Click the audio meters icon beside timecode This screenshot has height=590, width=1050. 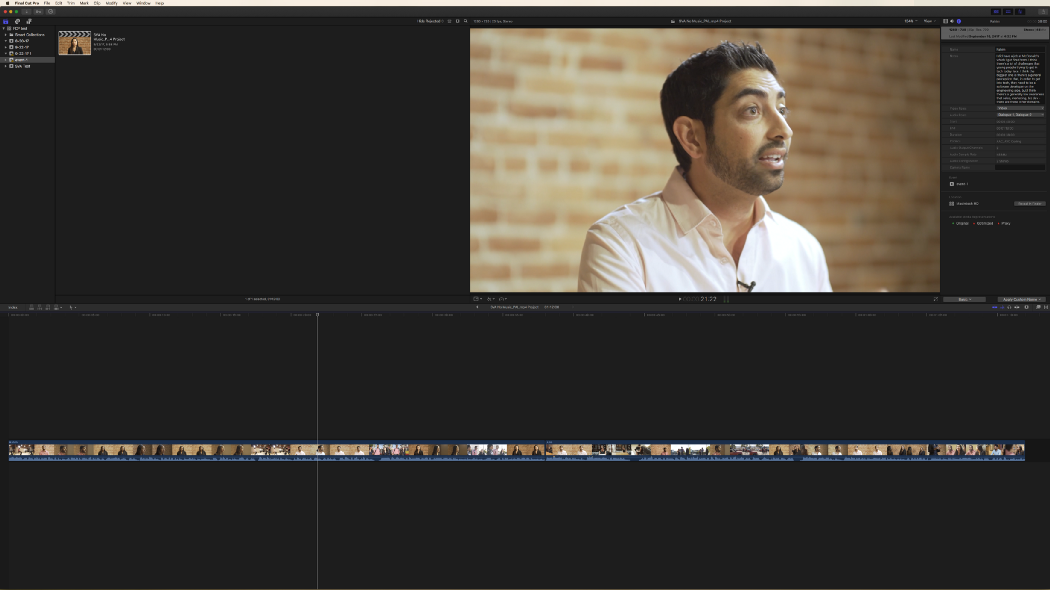tap(726, 299)
